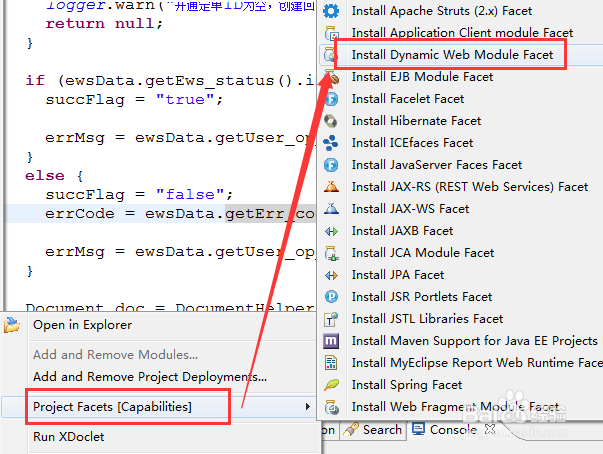The width and height of the screenshot is (603, 454).
Task: Pick Install ICEfaces Facet option
Action: click(412, 143)
